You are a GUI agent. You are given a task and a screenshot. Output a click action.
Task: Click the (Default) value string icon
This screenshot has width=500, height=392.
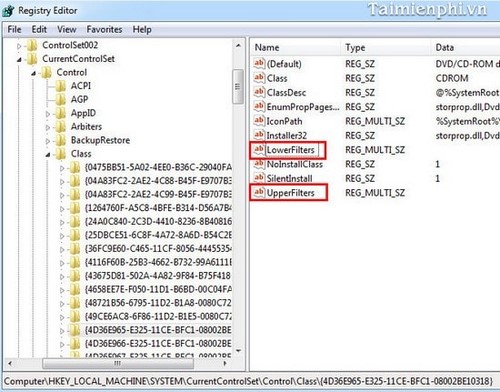(x=259, y=63)
